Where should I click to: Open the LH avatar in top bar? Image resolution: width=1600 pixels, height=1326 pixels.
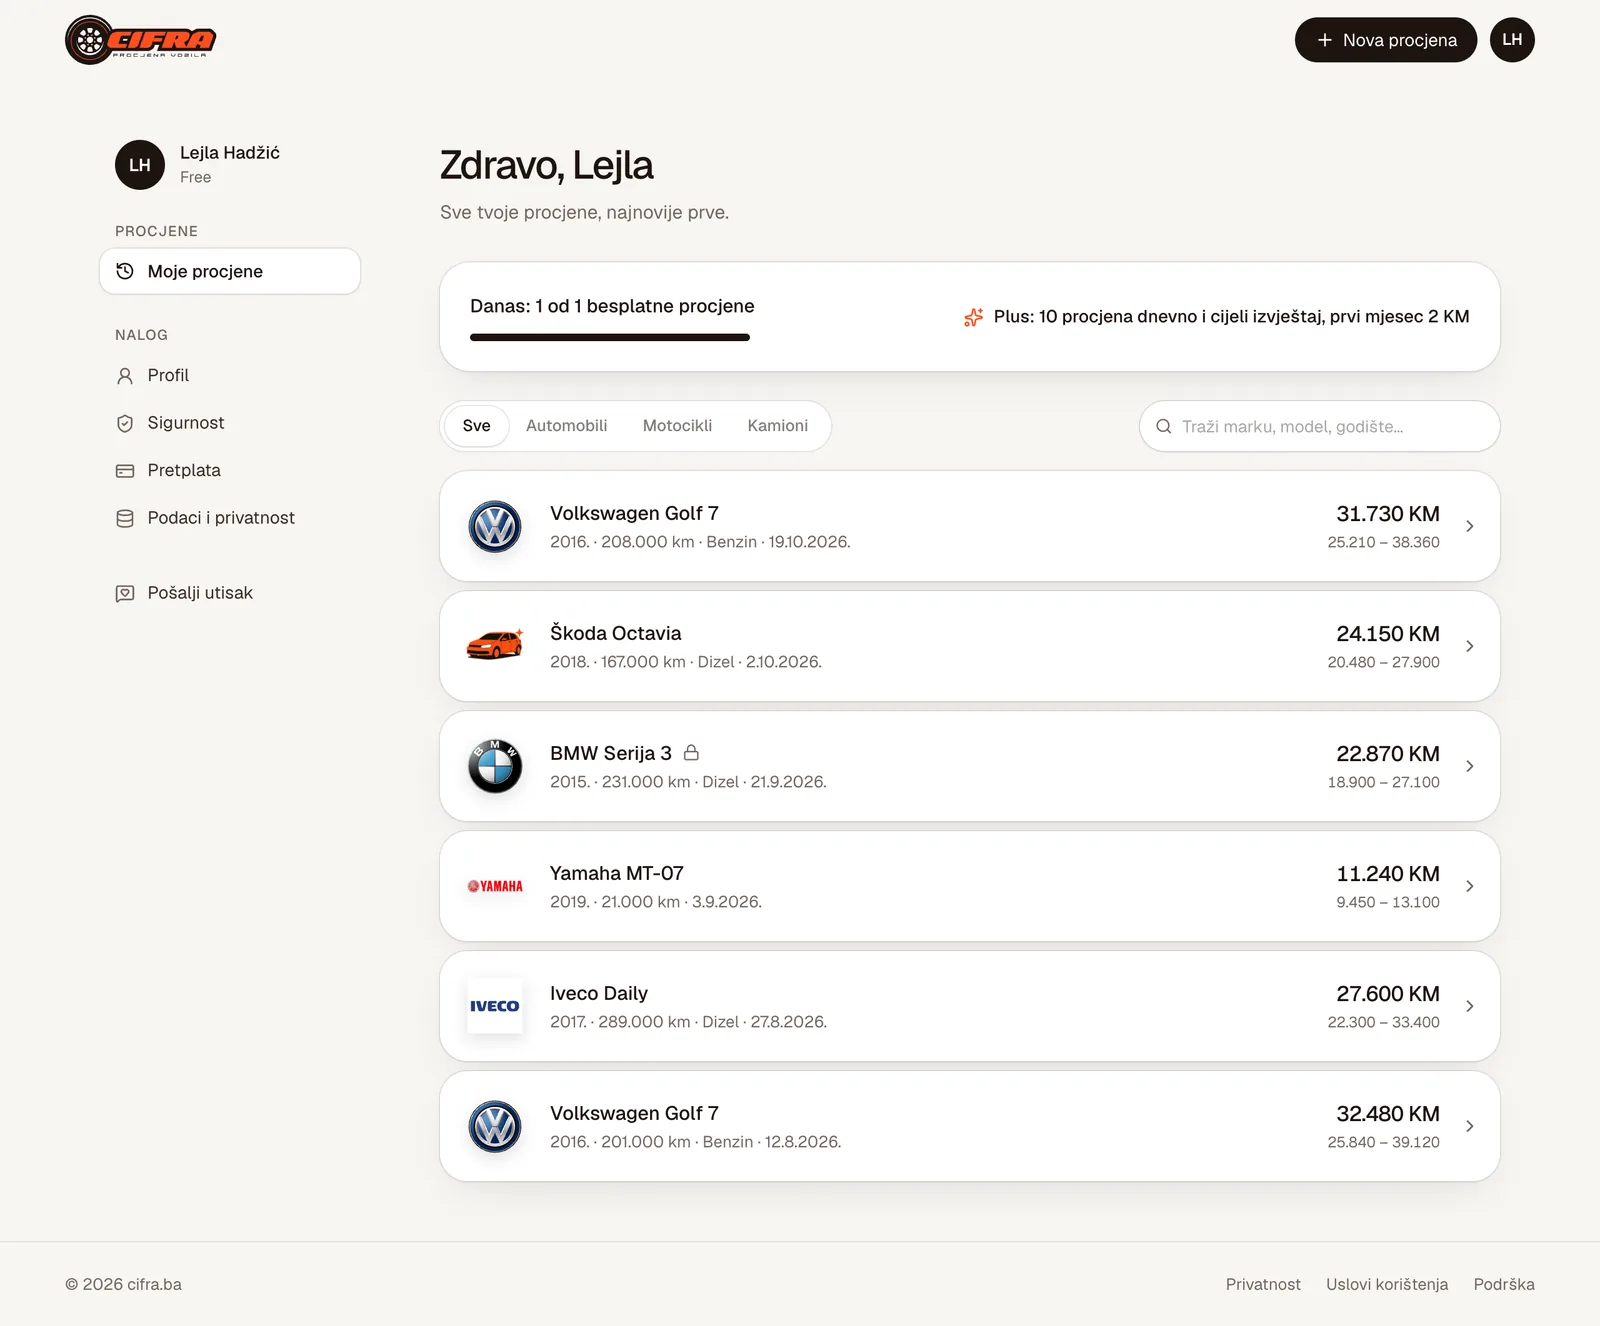(x=1512, y=40)
